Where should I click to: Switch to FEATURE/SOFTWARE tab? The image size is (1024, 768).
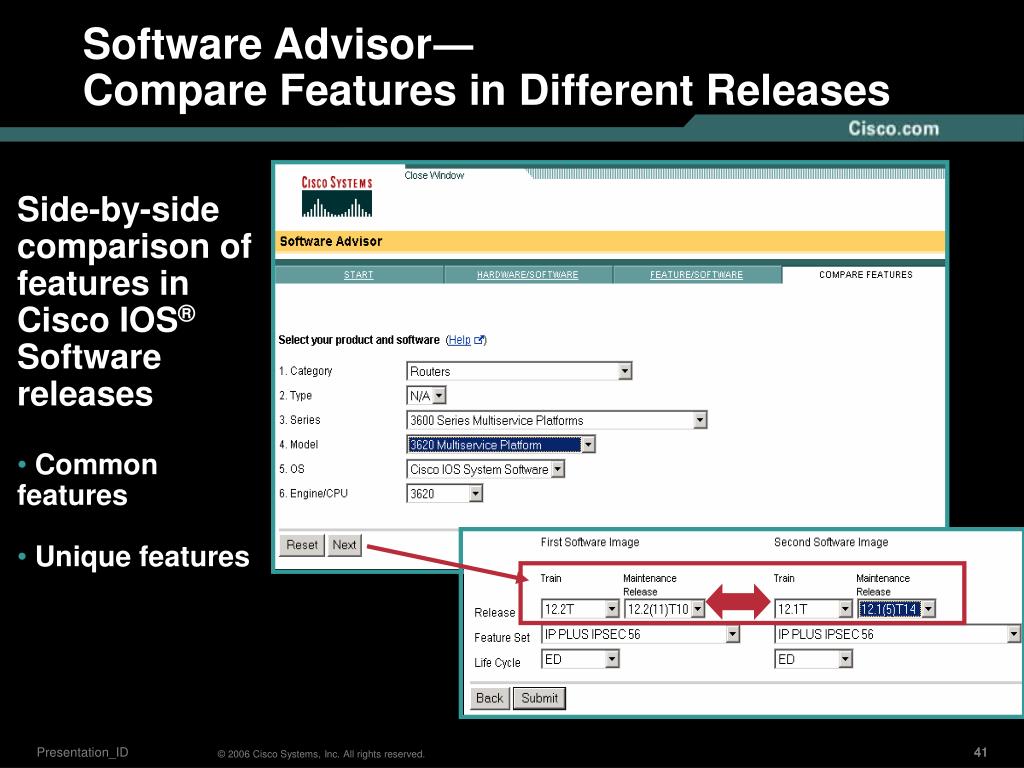tap(696, 275)
